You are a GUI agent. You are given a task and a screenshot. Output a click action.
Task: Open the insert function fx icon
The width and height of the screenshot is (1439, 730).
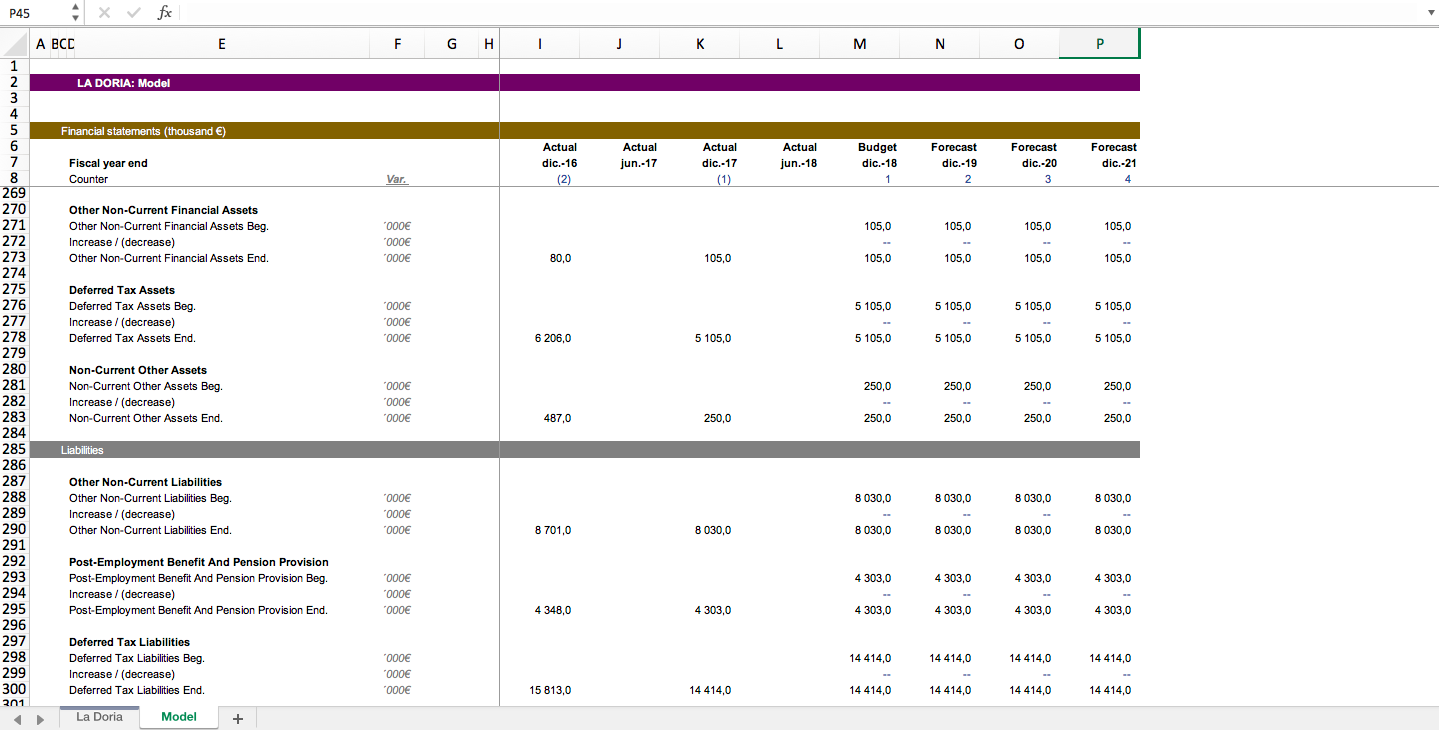tap(164, 13)
